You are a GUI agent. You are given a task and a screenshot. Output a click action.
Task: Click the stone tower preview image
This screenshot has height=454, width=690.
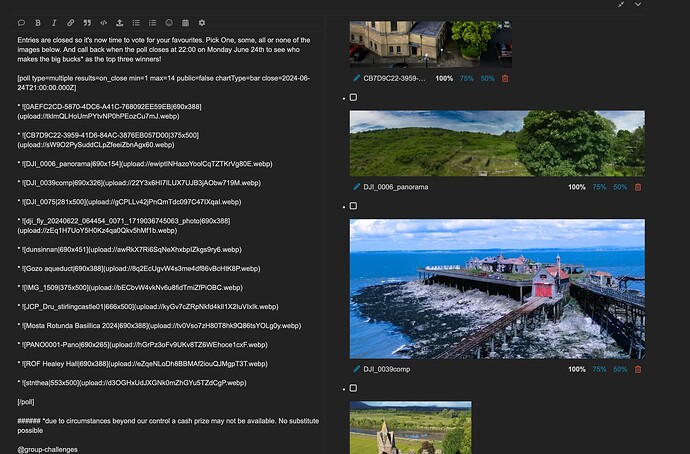tap(411, 427)
